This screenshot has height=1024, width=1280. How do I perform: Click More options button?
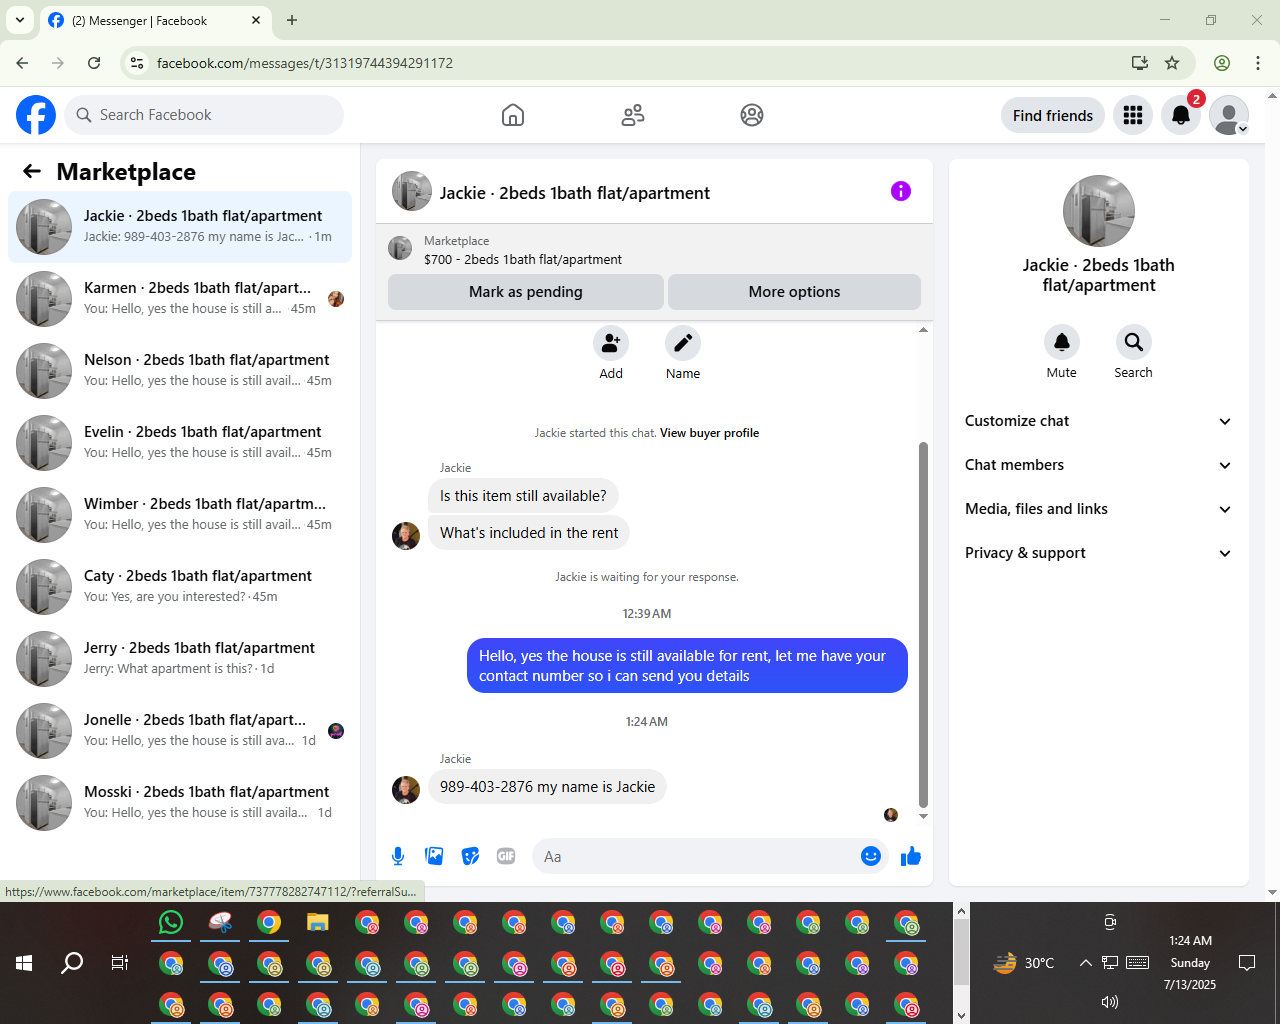pyautogui.click(x=794, y=292)
